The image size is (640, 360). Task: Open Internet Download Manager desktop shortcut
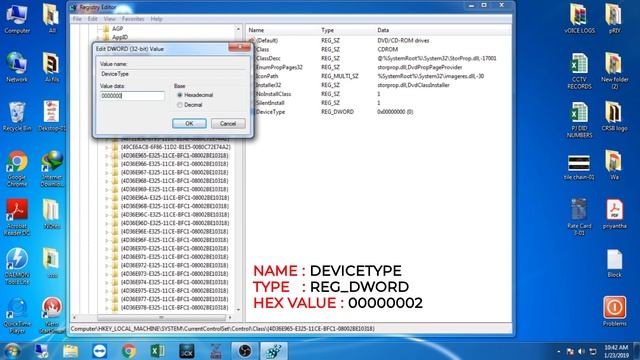tap(52, 168)
